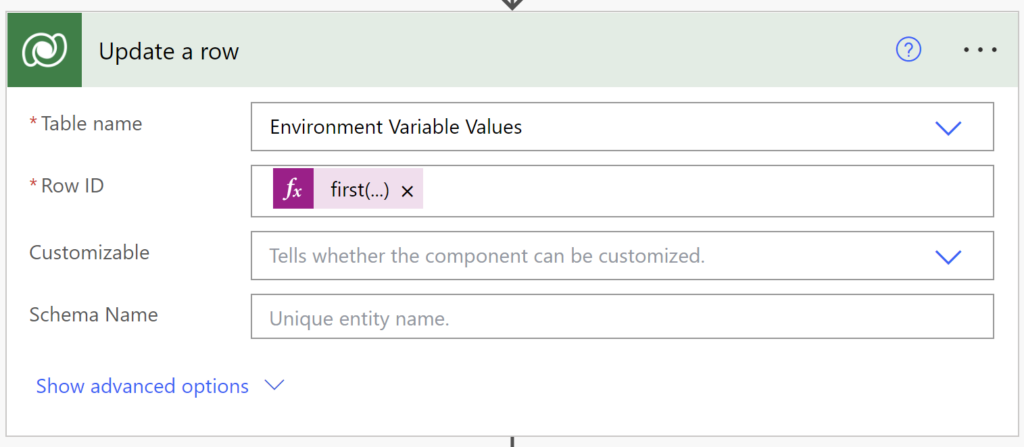Click Show advanced options link
1024x447 pixels.
(x=142, y=386)
